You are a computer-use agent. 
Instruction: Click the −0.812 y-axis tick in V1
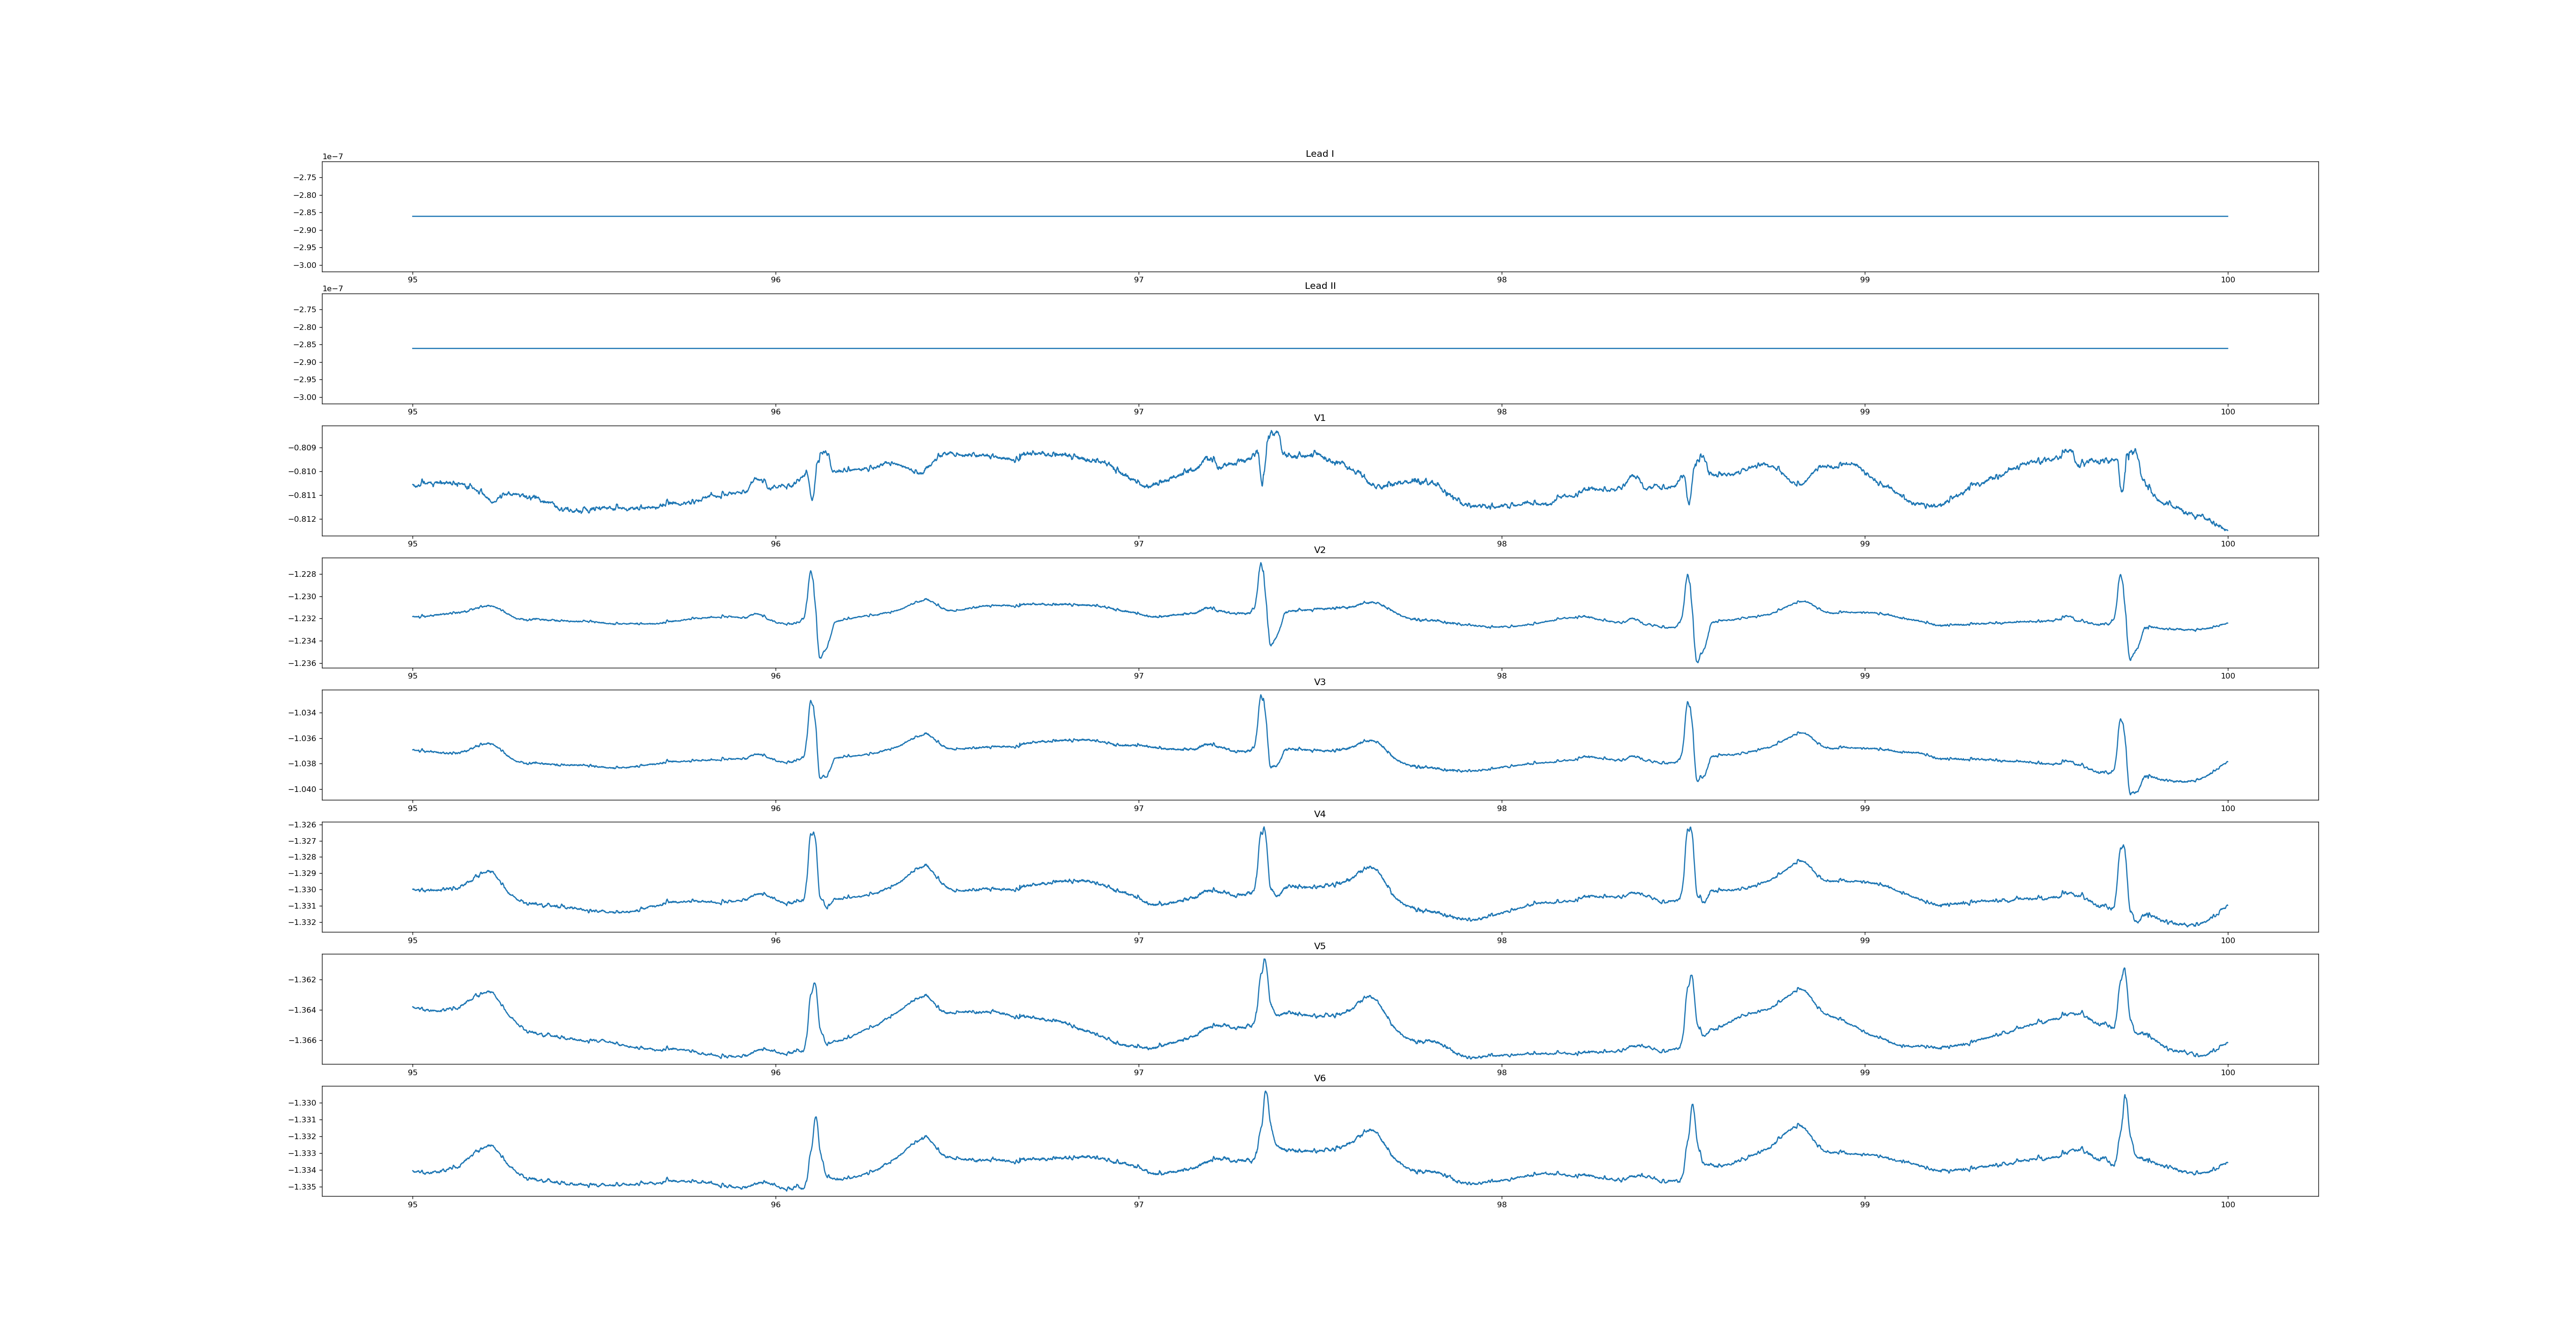pyautogui.click(x=303, y=519)
